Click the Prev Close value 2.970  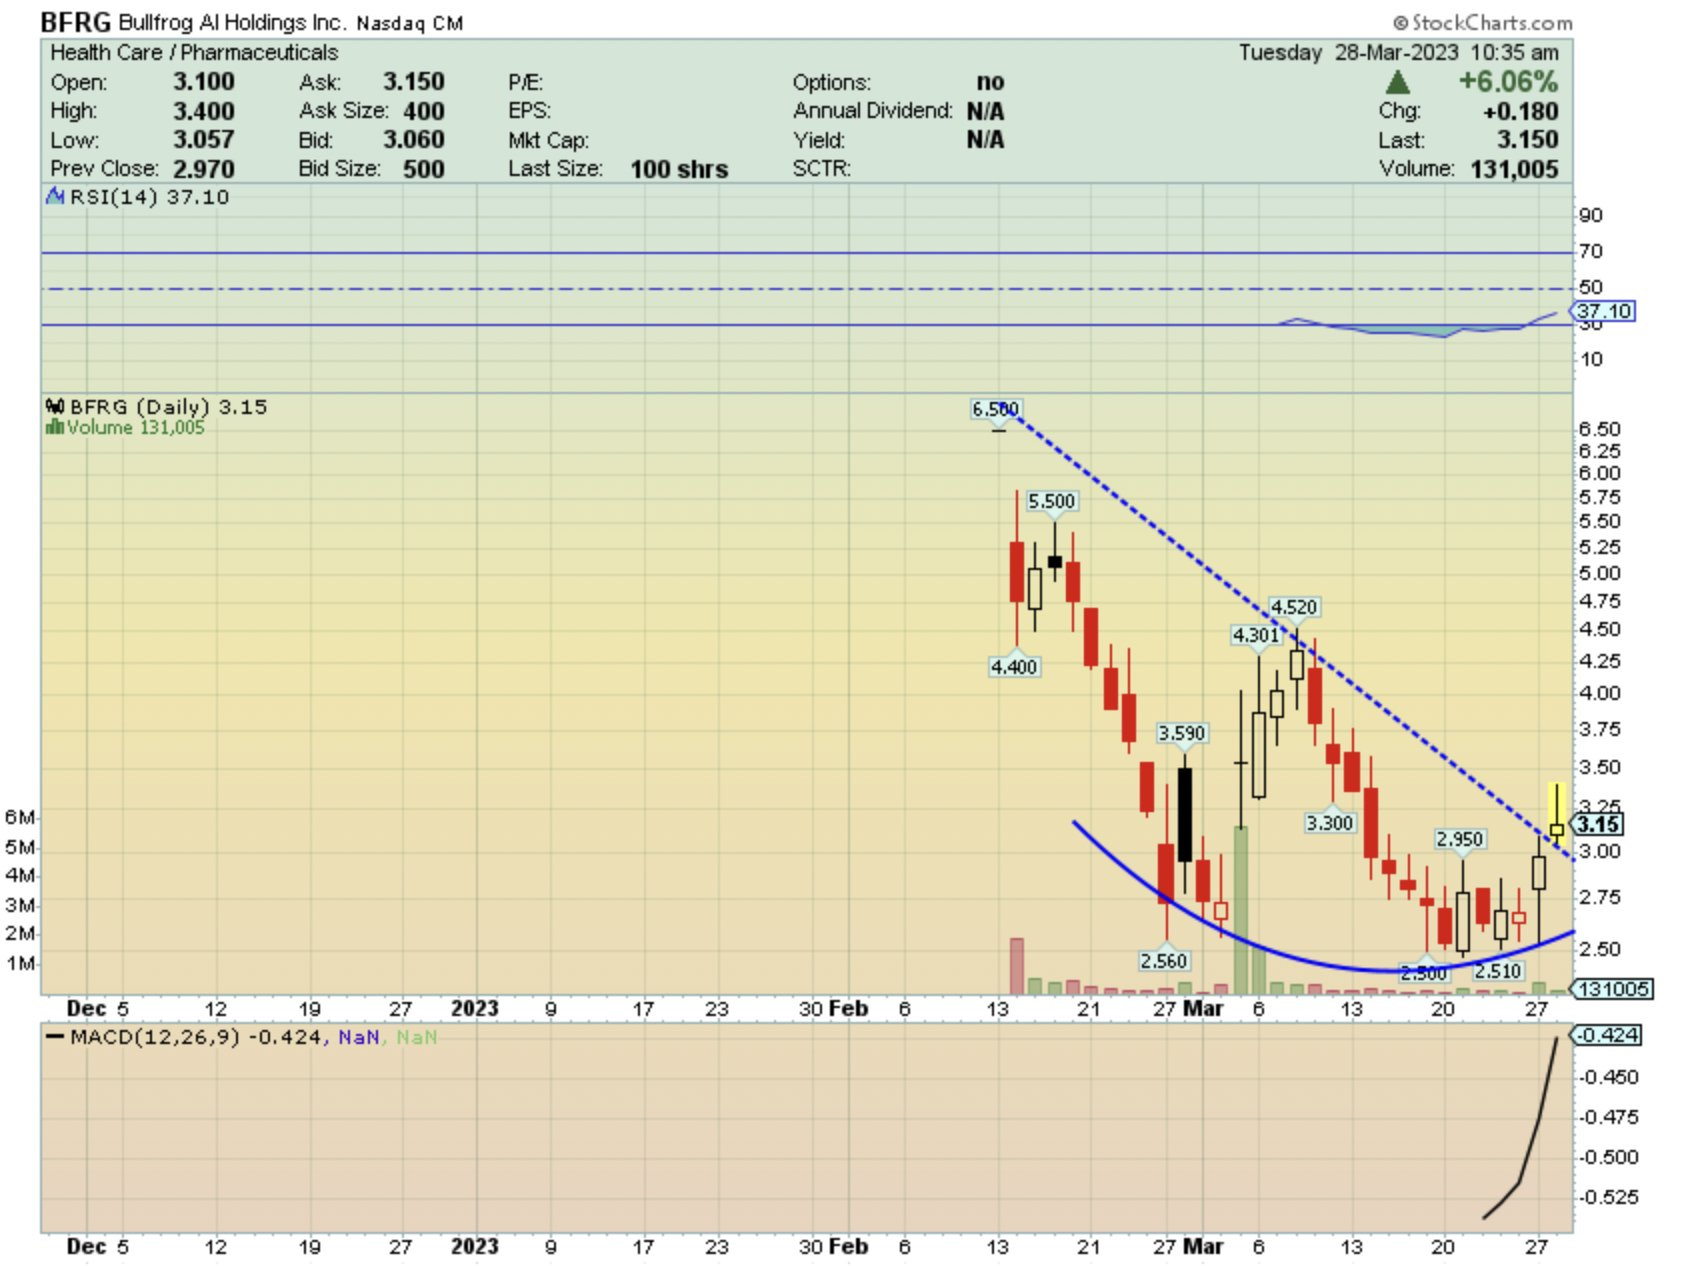204,169
